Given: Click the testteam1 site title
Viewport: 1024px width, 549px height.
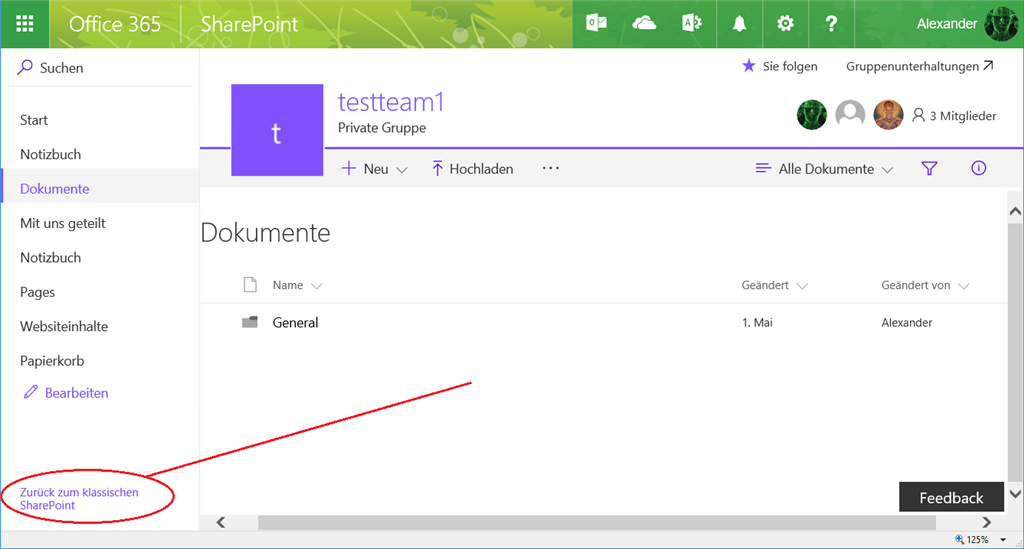Looking at the screenshot, I should (x=391, y=102).
